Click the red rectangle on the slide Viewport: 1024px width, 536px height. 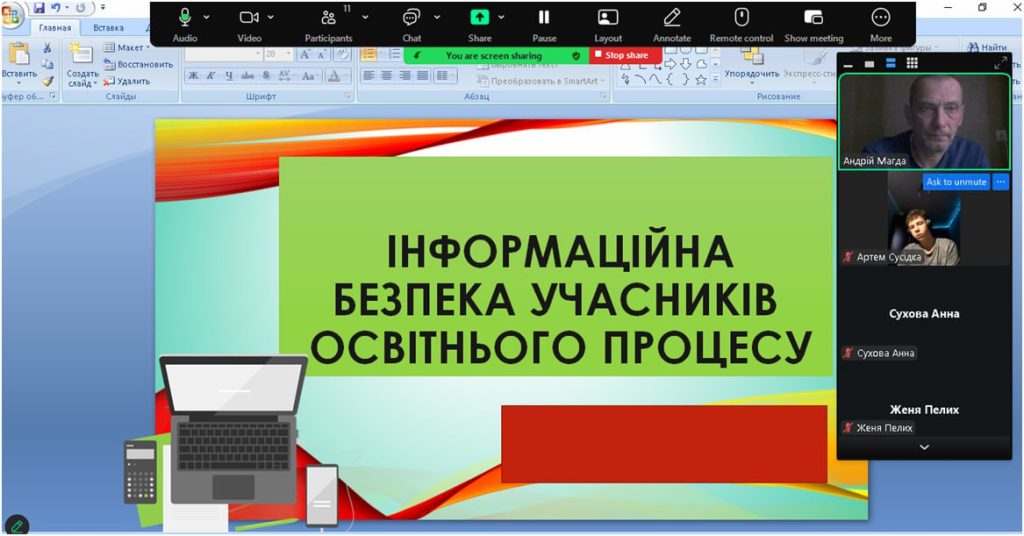click(x=664, y=444)
